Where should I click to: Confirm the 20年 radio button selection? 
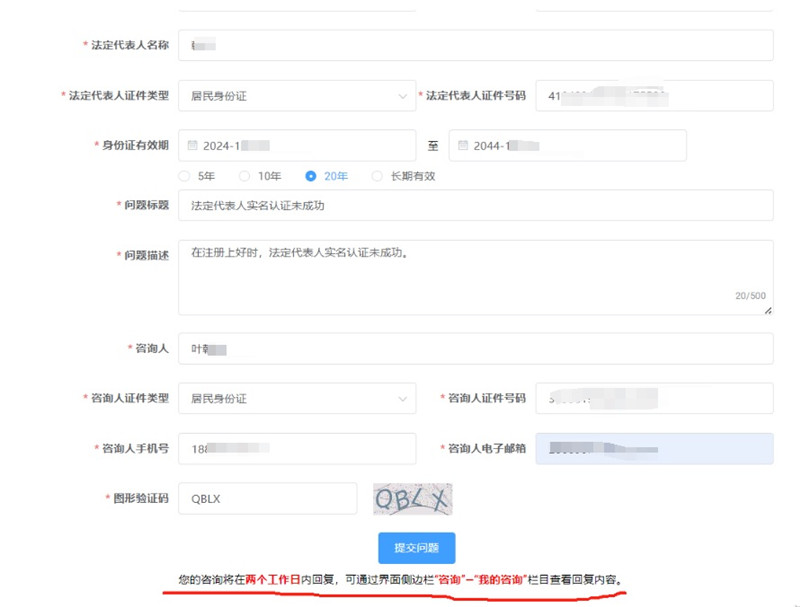[x=309, y=175]
